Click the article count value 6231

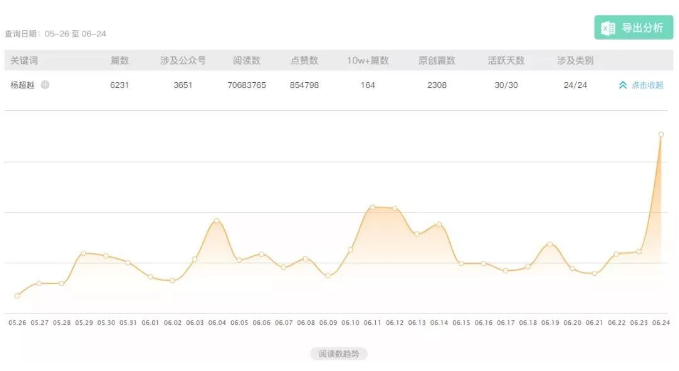pos(120,85)
